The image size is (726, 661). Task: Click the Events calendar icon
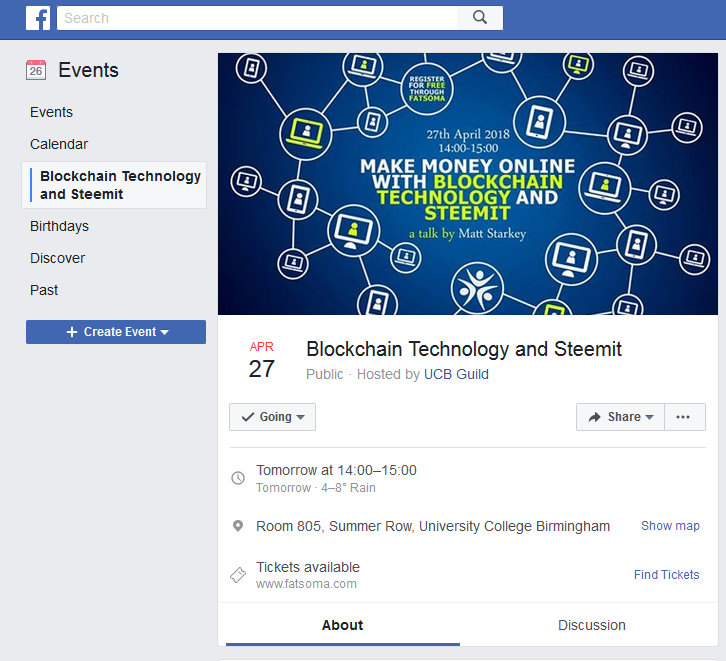point(36,70)
